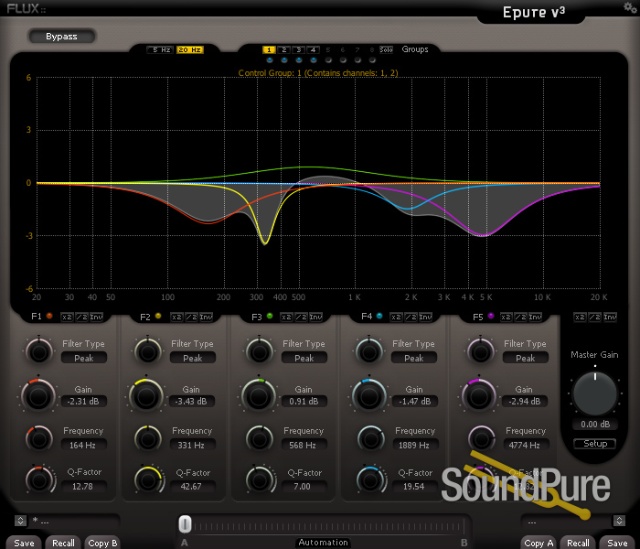640x549 pixels.
Task: Click the F1 Gain knob
Action: pos(38,396)
